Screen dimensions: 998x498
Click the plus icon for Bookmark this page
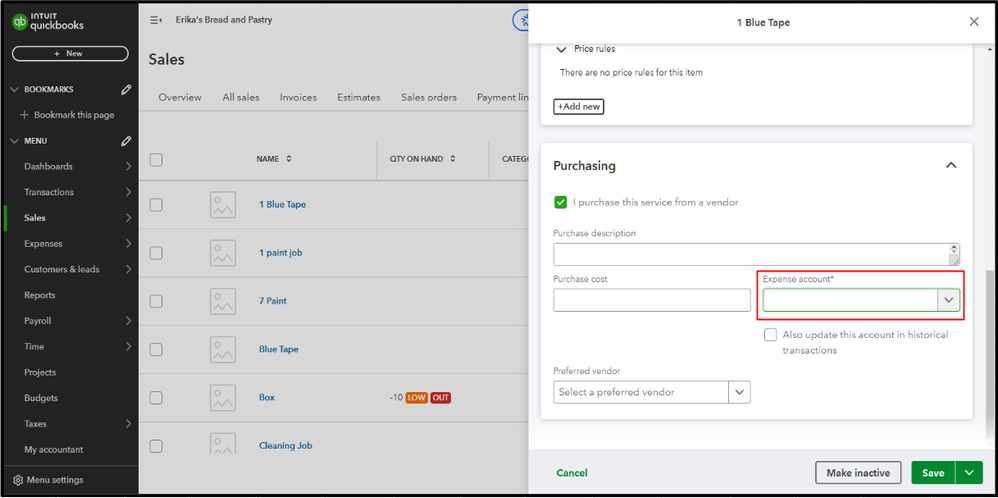tap(24, 115)
